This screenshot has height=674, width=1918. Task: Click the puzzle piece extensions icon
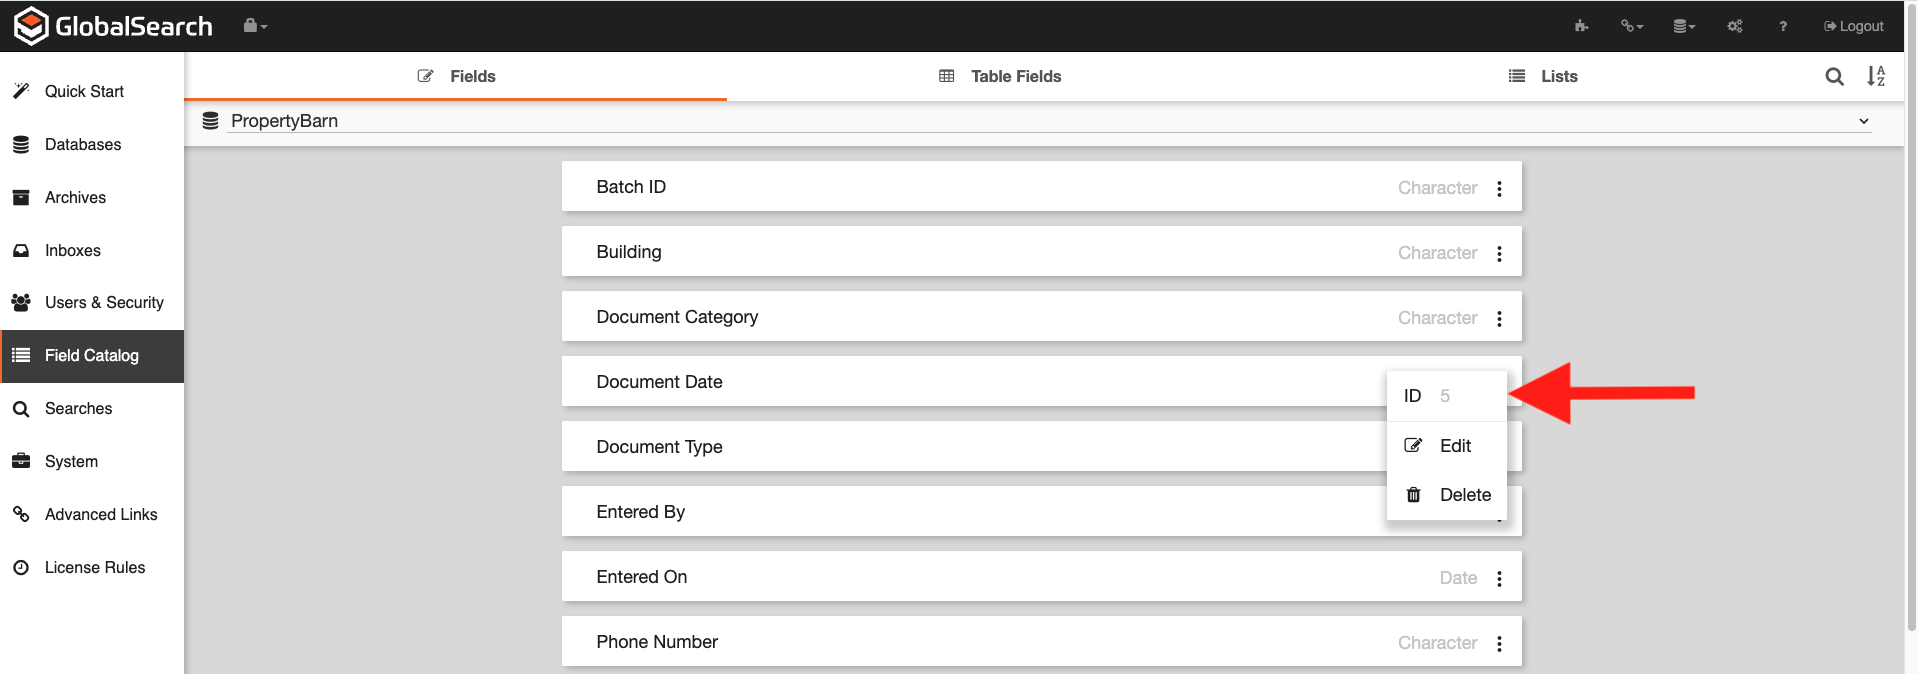tap(1581, 26)
